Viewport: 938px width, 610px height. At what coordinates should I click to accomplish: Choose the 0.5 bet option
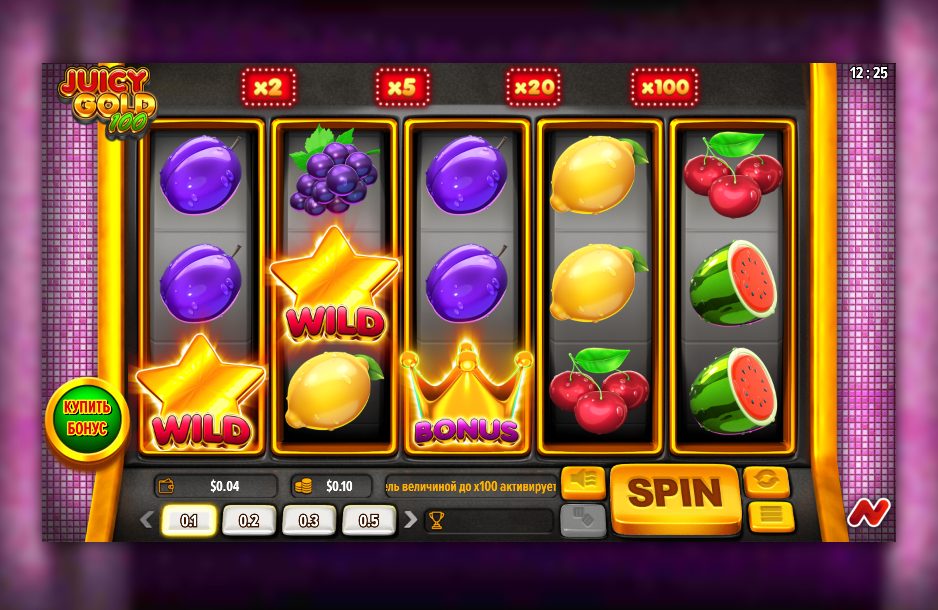coord(368,520)
